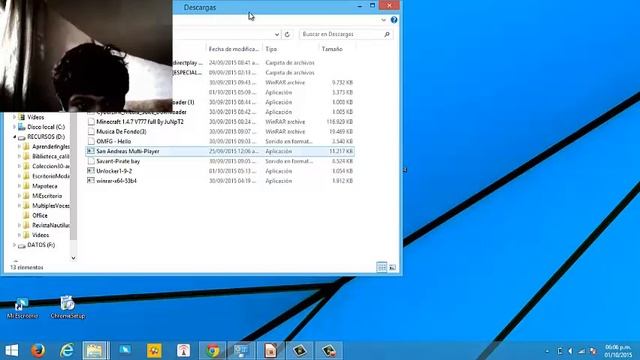Expand the MiEscritorio folder arrow in tree

(19, 196)
